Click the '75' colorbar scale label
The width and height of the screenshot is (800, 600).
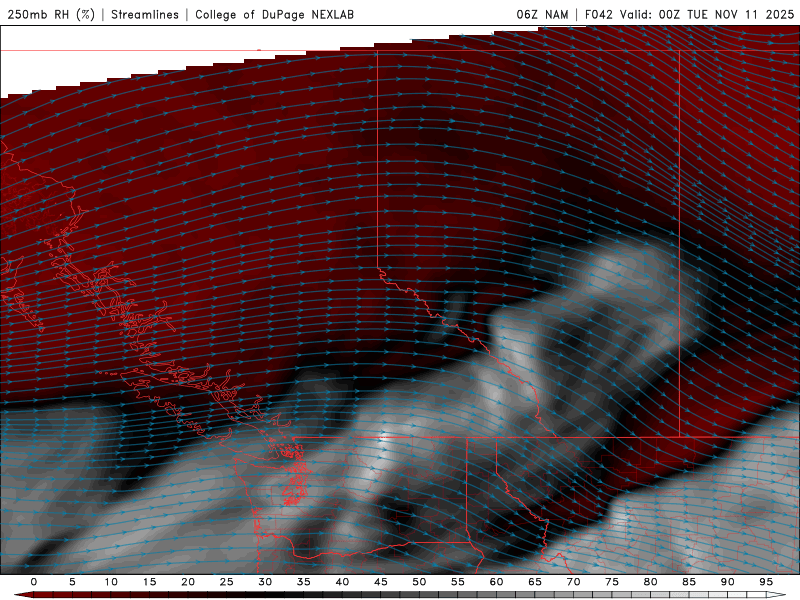pos(612,582)
